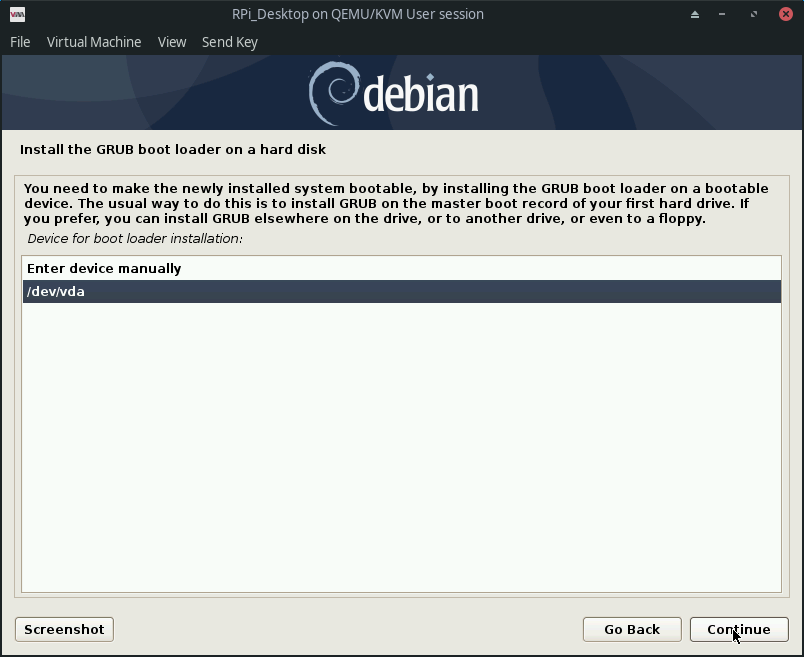
Task: Open the Virtual Machine menu
Action: click(x=94, y=42)
